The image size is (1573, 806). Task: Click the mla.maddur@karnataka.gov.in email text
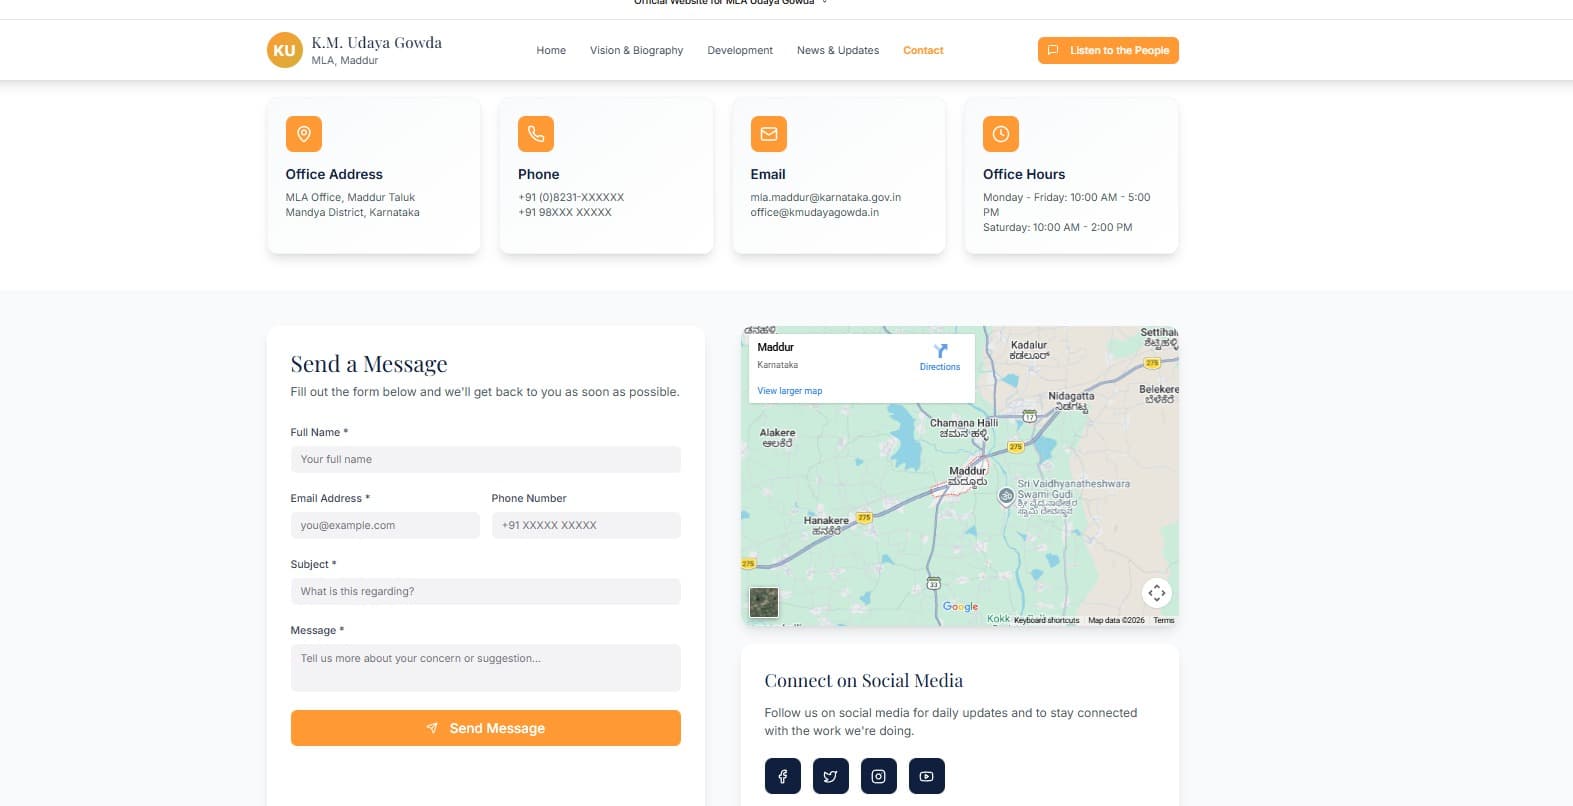coord(826,197)
